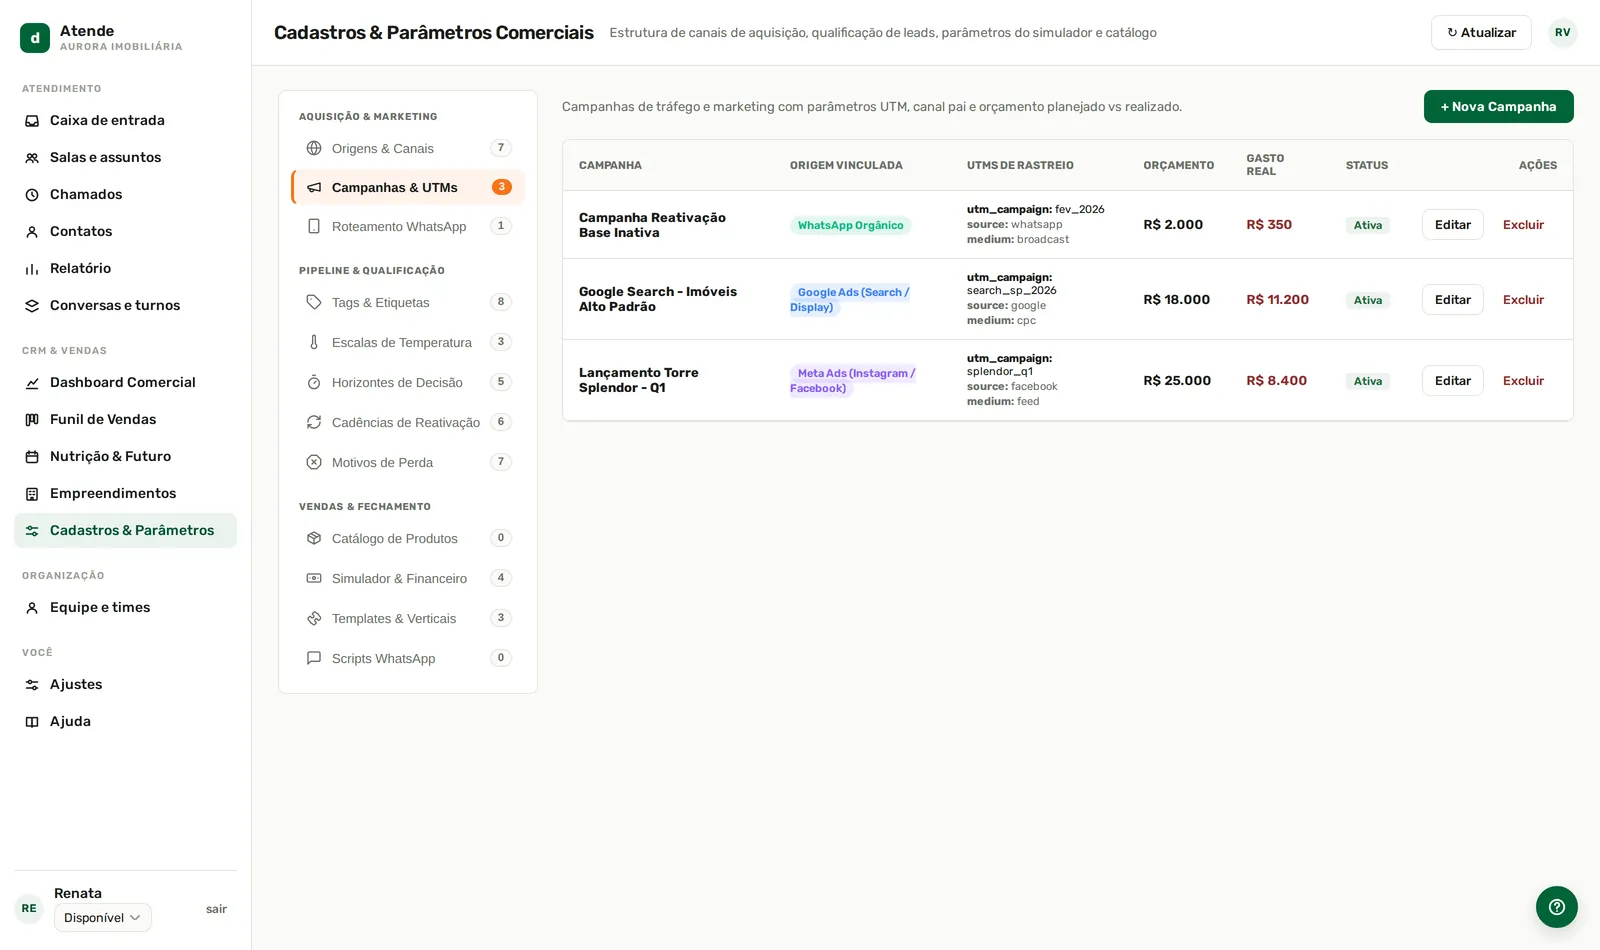Click the Escalas de Temperatura thermometer icon

coord(314,342)
